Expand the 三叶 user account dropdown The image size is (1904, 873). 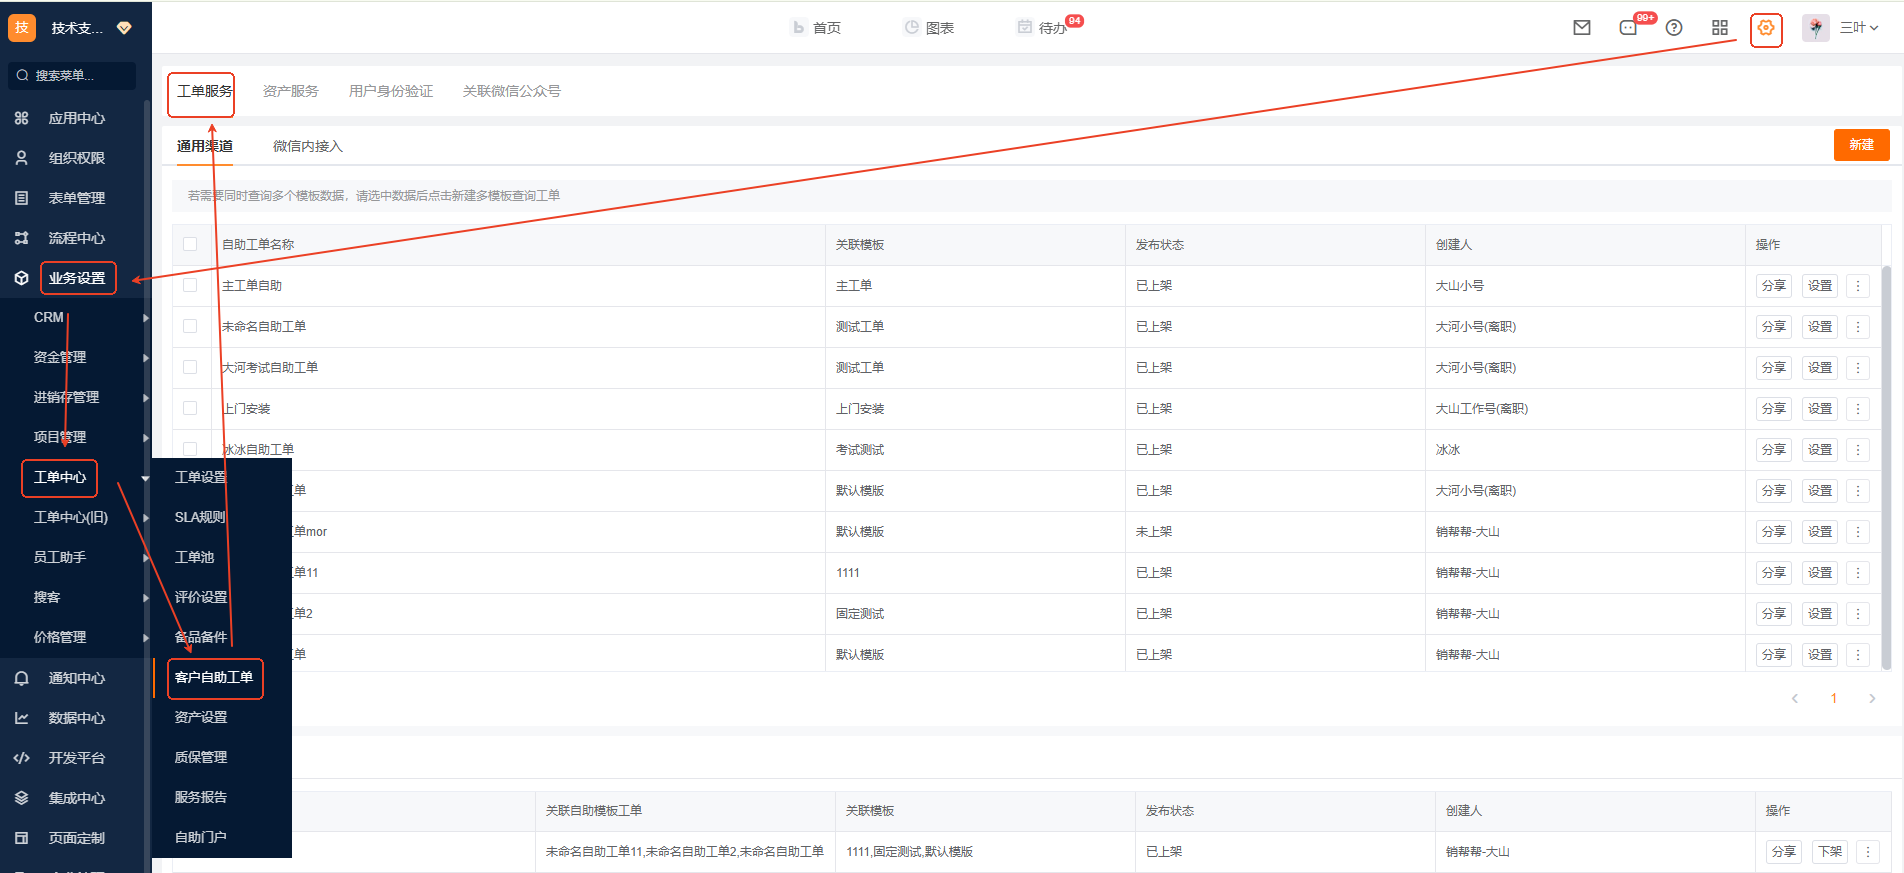click(x=1858, y=28)
